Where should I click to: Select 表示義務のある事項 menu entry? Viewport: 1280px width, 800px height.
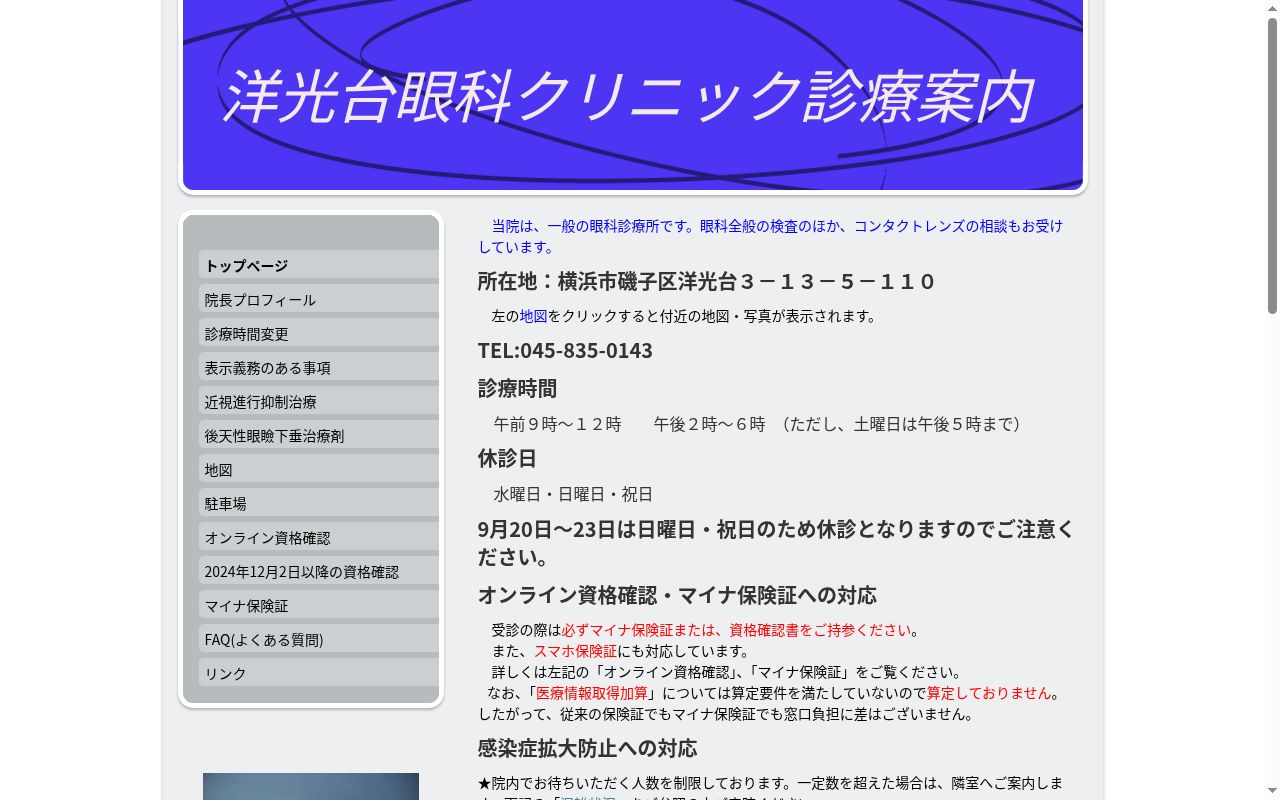tap(318, 367)
